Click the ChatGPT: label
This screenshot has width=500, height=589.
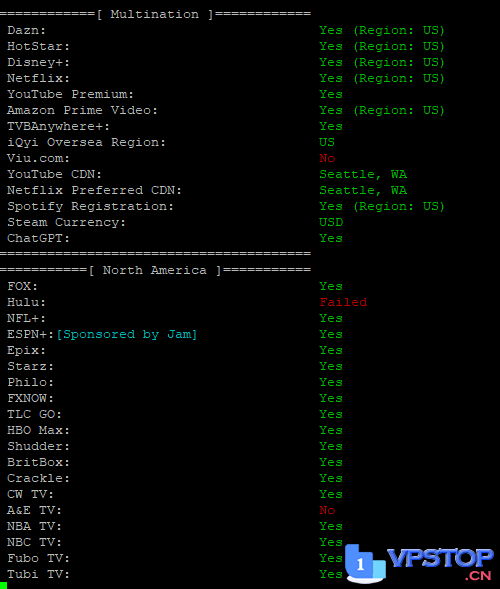click(38, 238)
